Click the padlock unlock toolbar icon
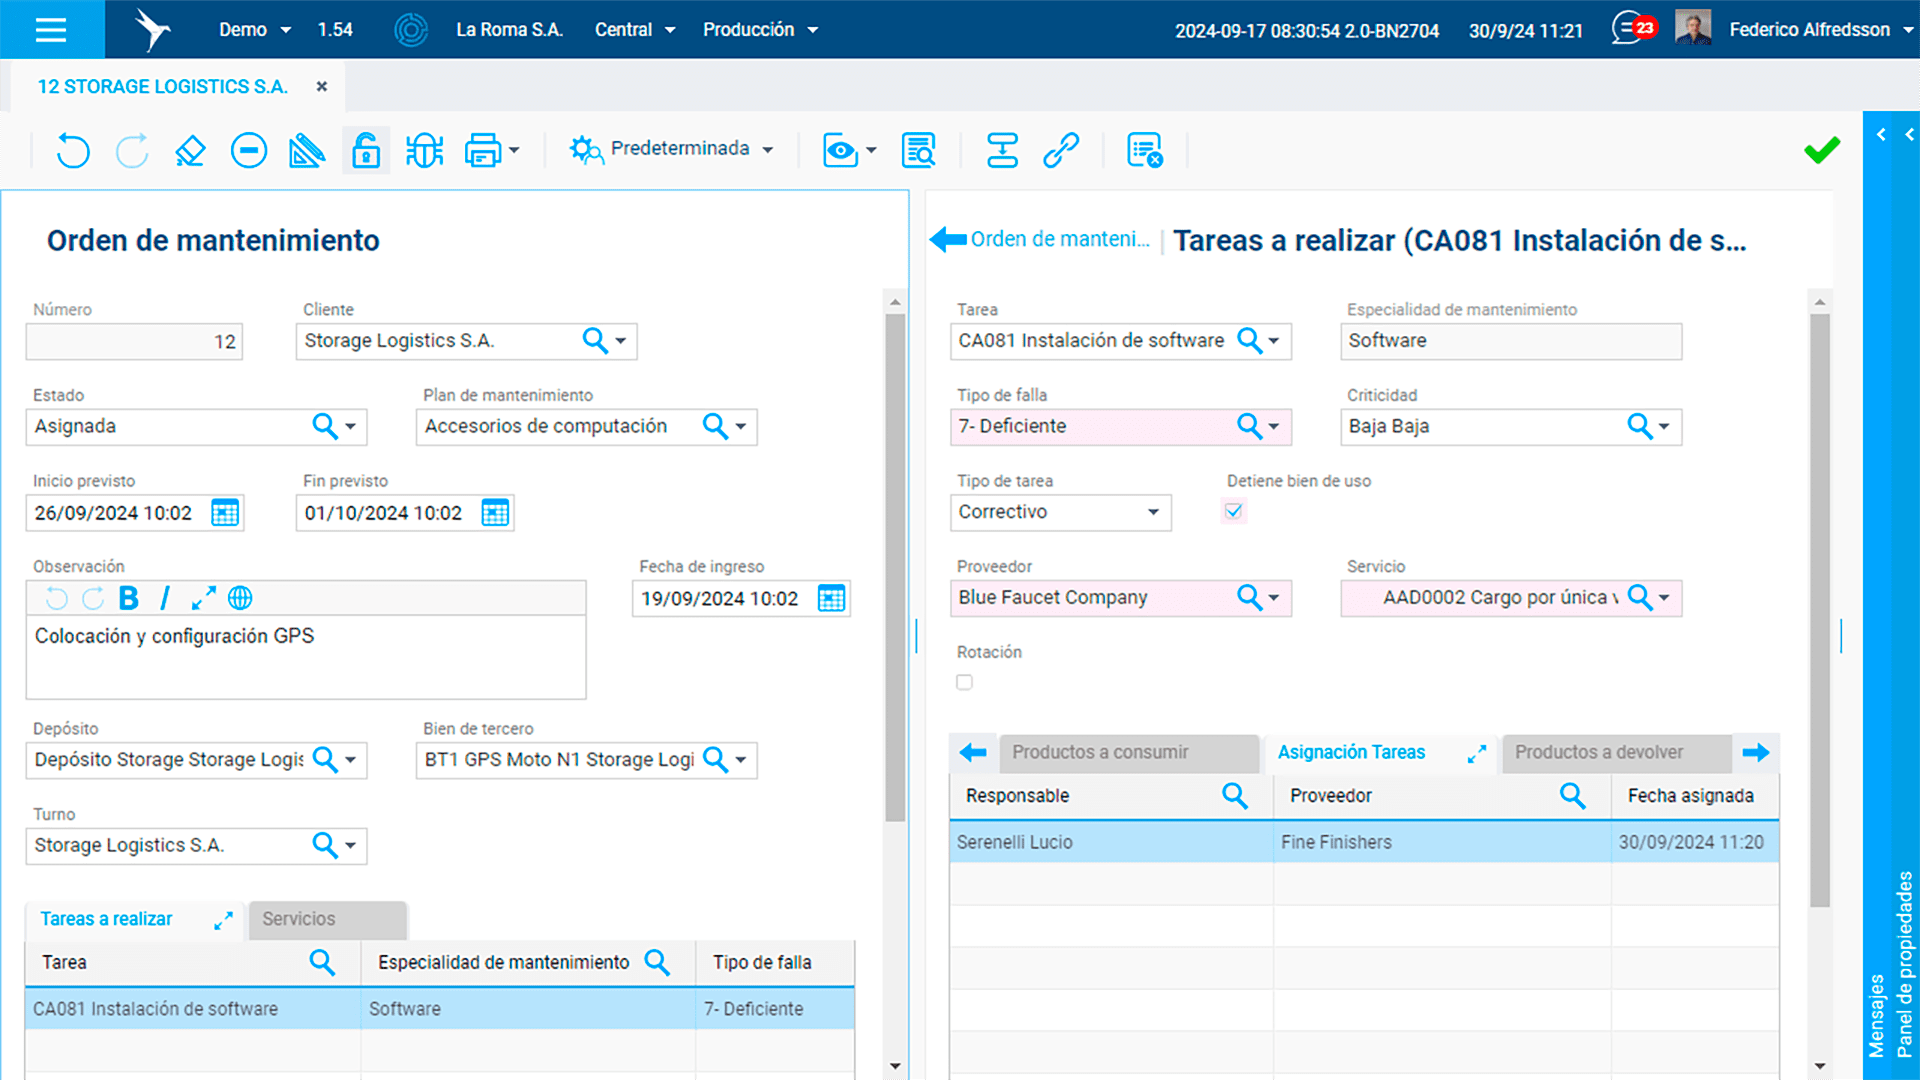 point(366,151)
